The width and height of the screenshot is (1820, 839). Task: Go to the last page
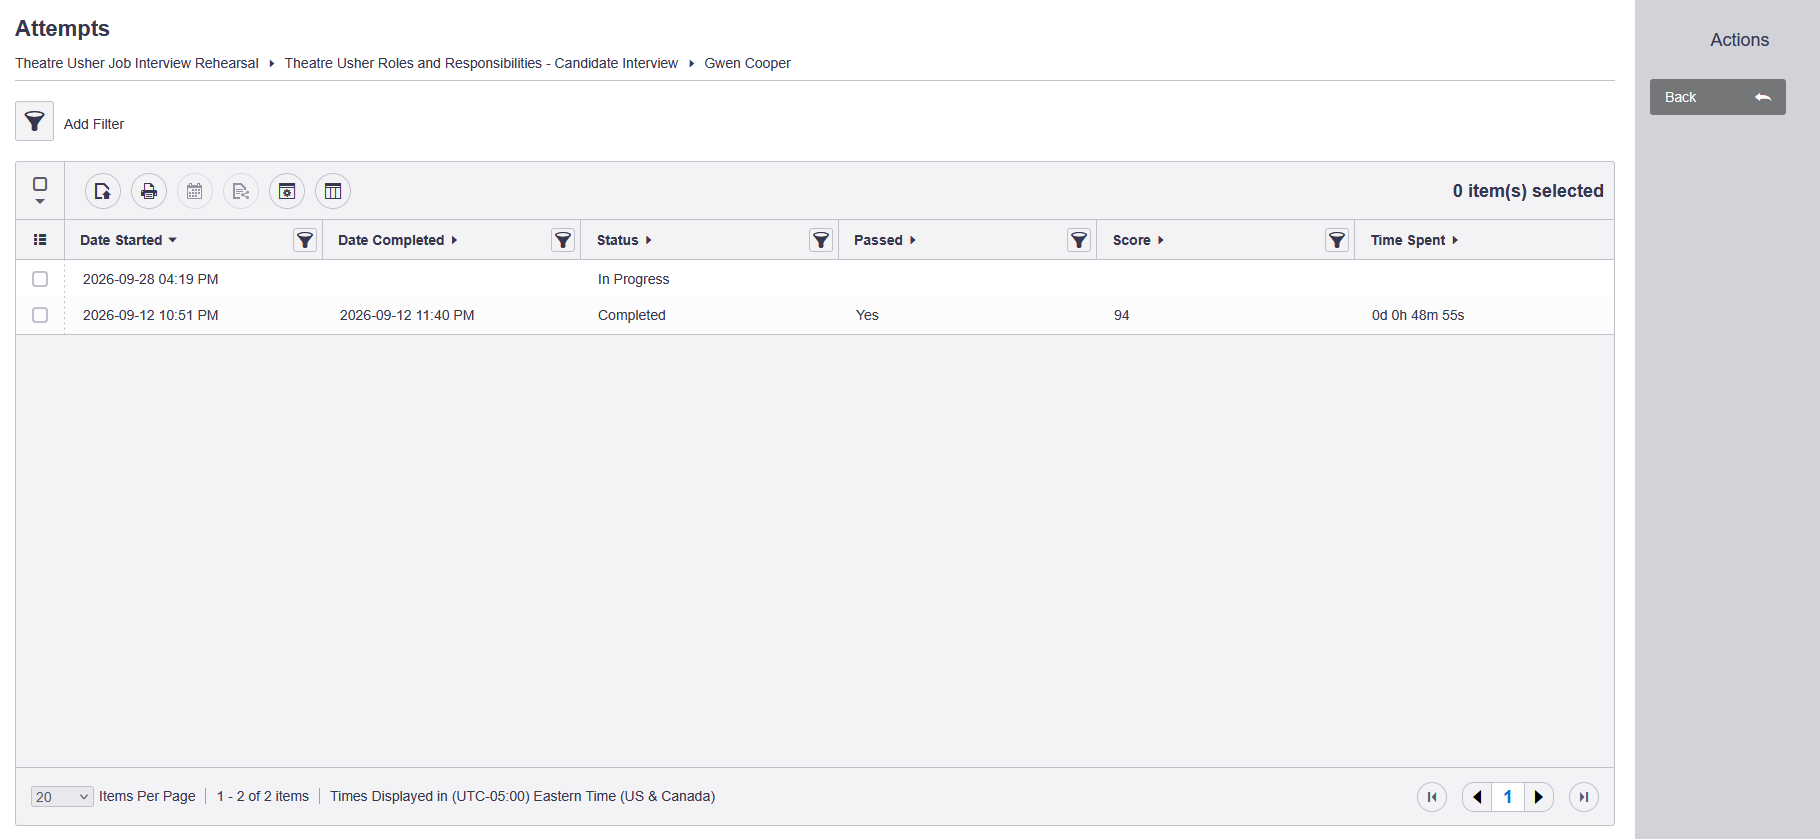pos(1584,797)
